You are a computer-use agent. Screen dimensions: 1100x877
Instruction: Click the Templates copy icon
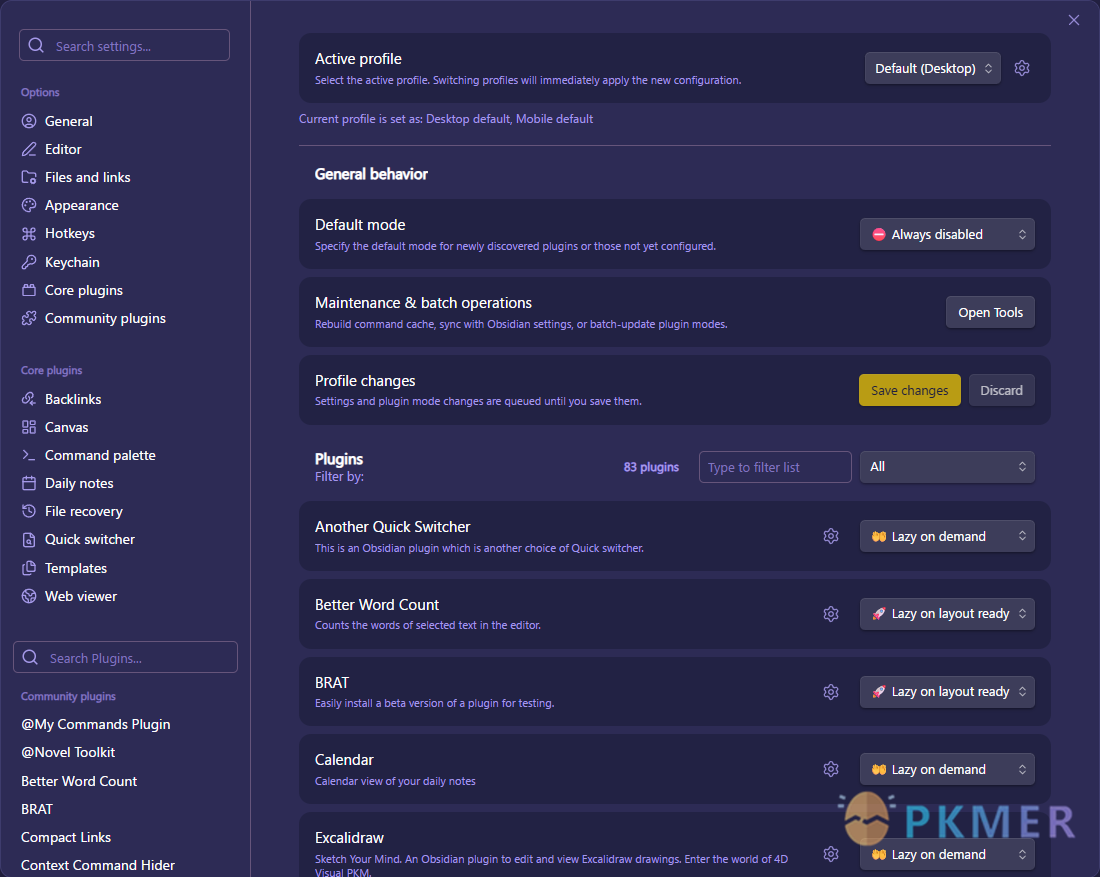[x=29, y=568]
